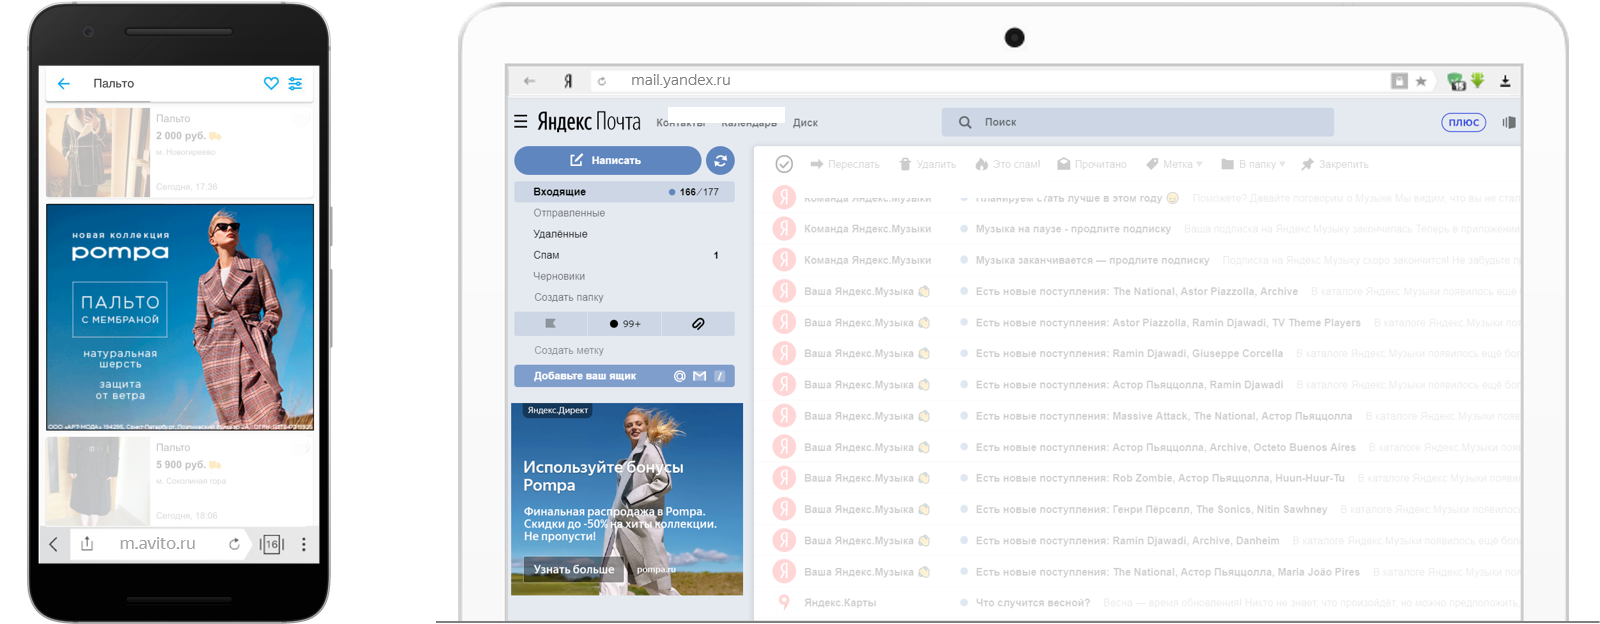
Task: Open the 2 000 руб. coat listing
Action: [x=180, y=152]
